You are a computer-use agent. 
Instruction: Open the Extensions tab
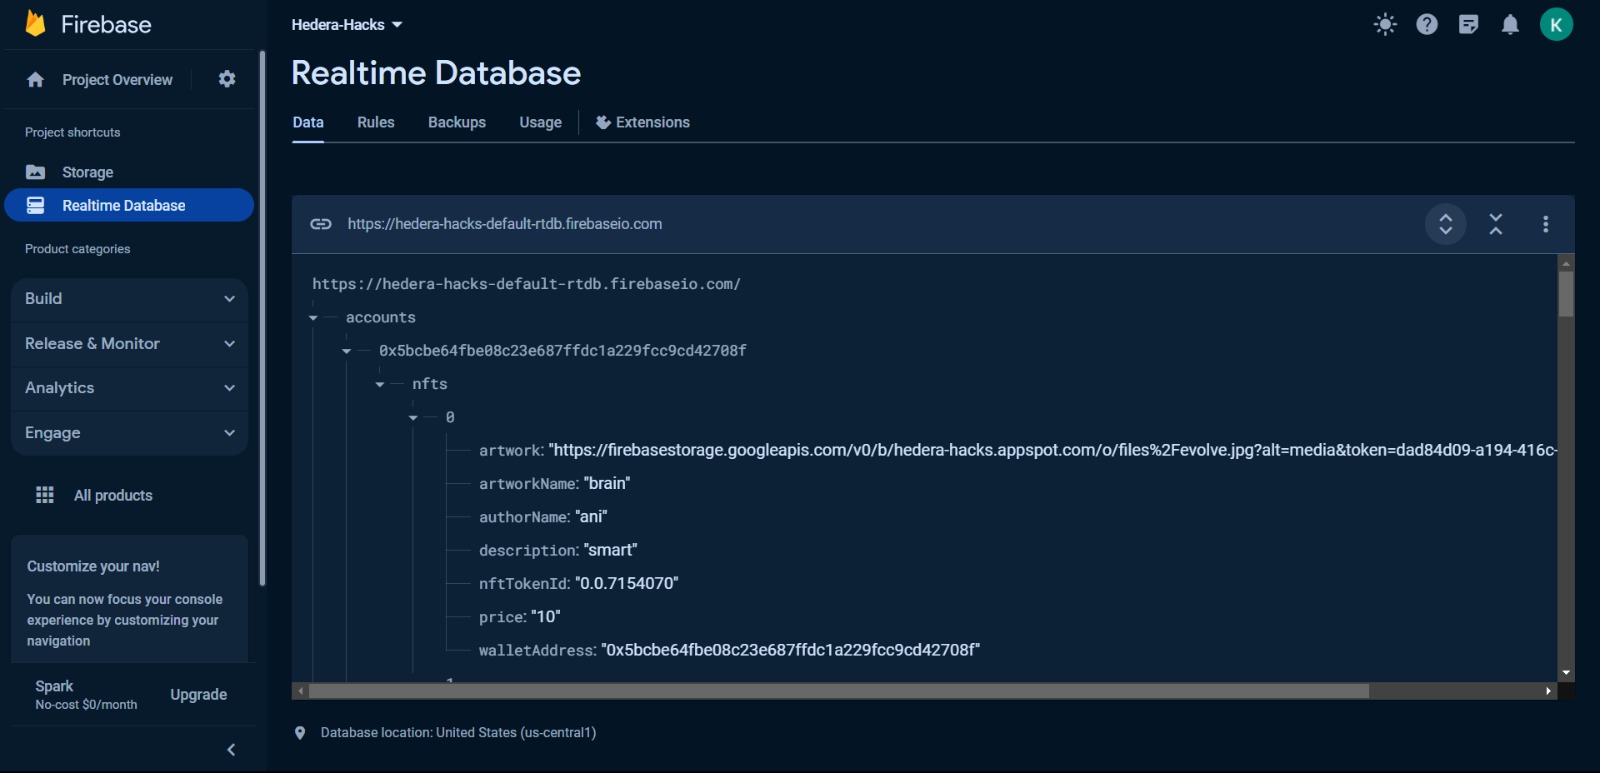tap(642, 122)
